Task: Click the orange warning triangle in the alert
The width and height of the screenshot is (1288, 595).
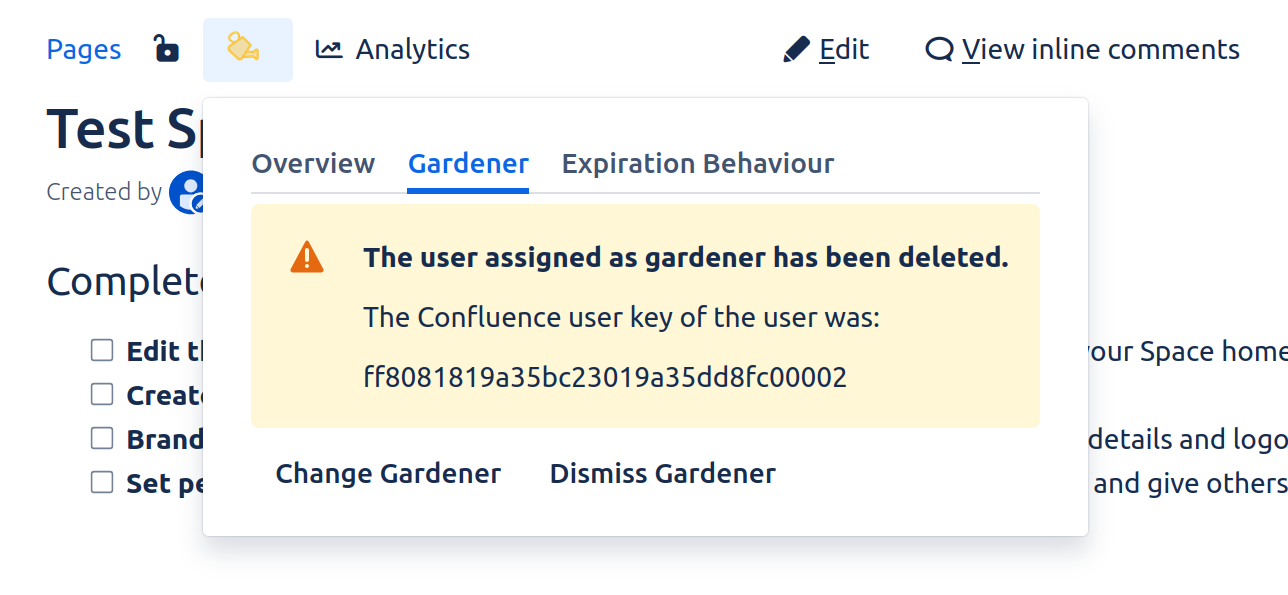Action: coord(305,256)
